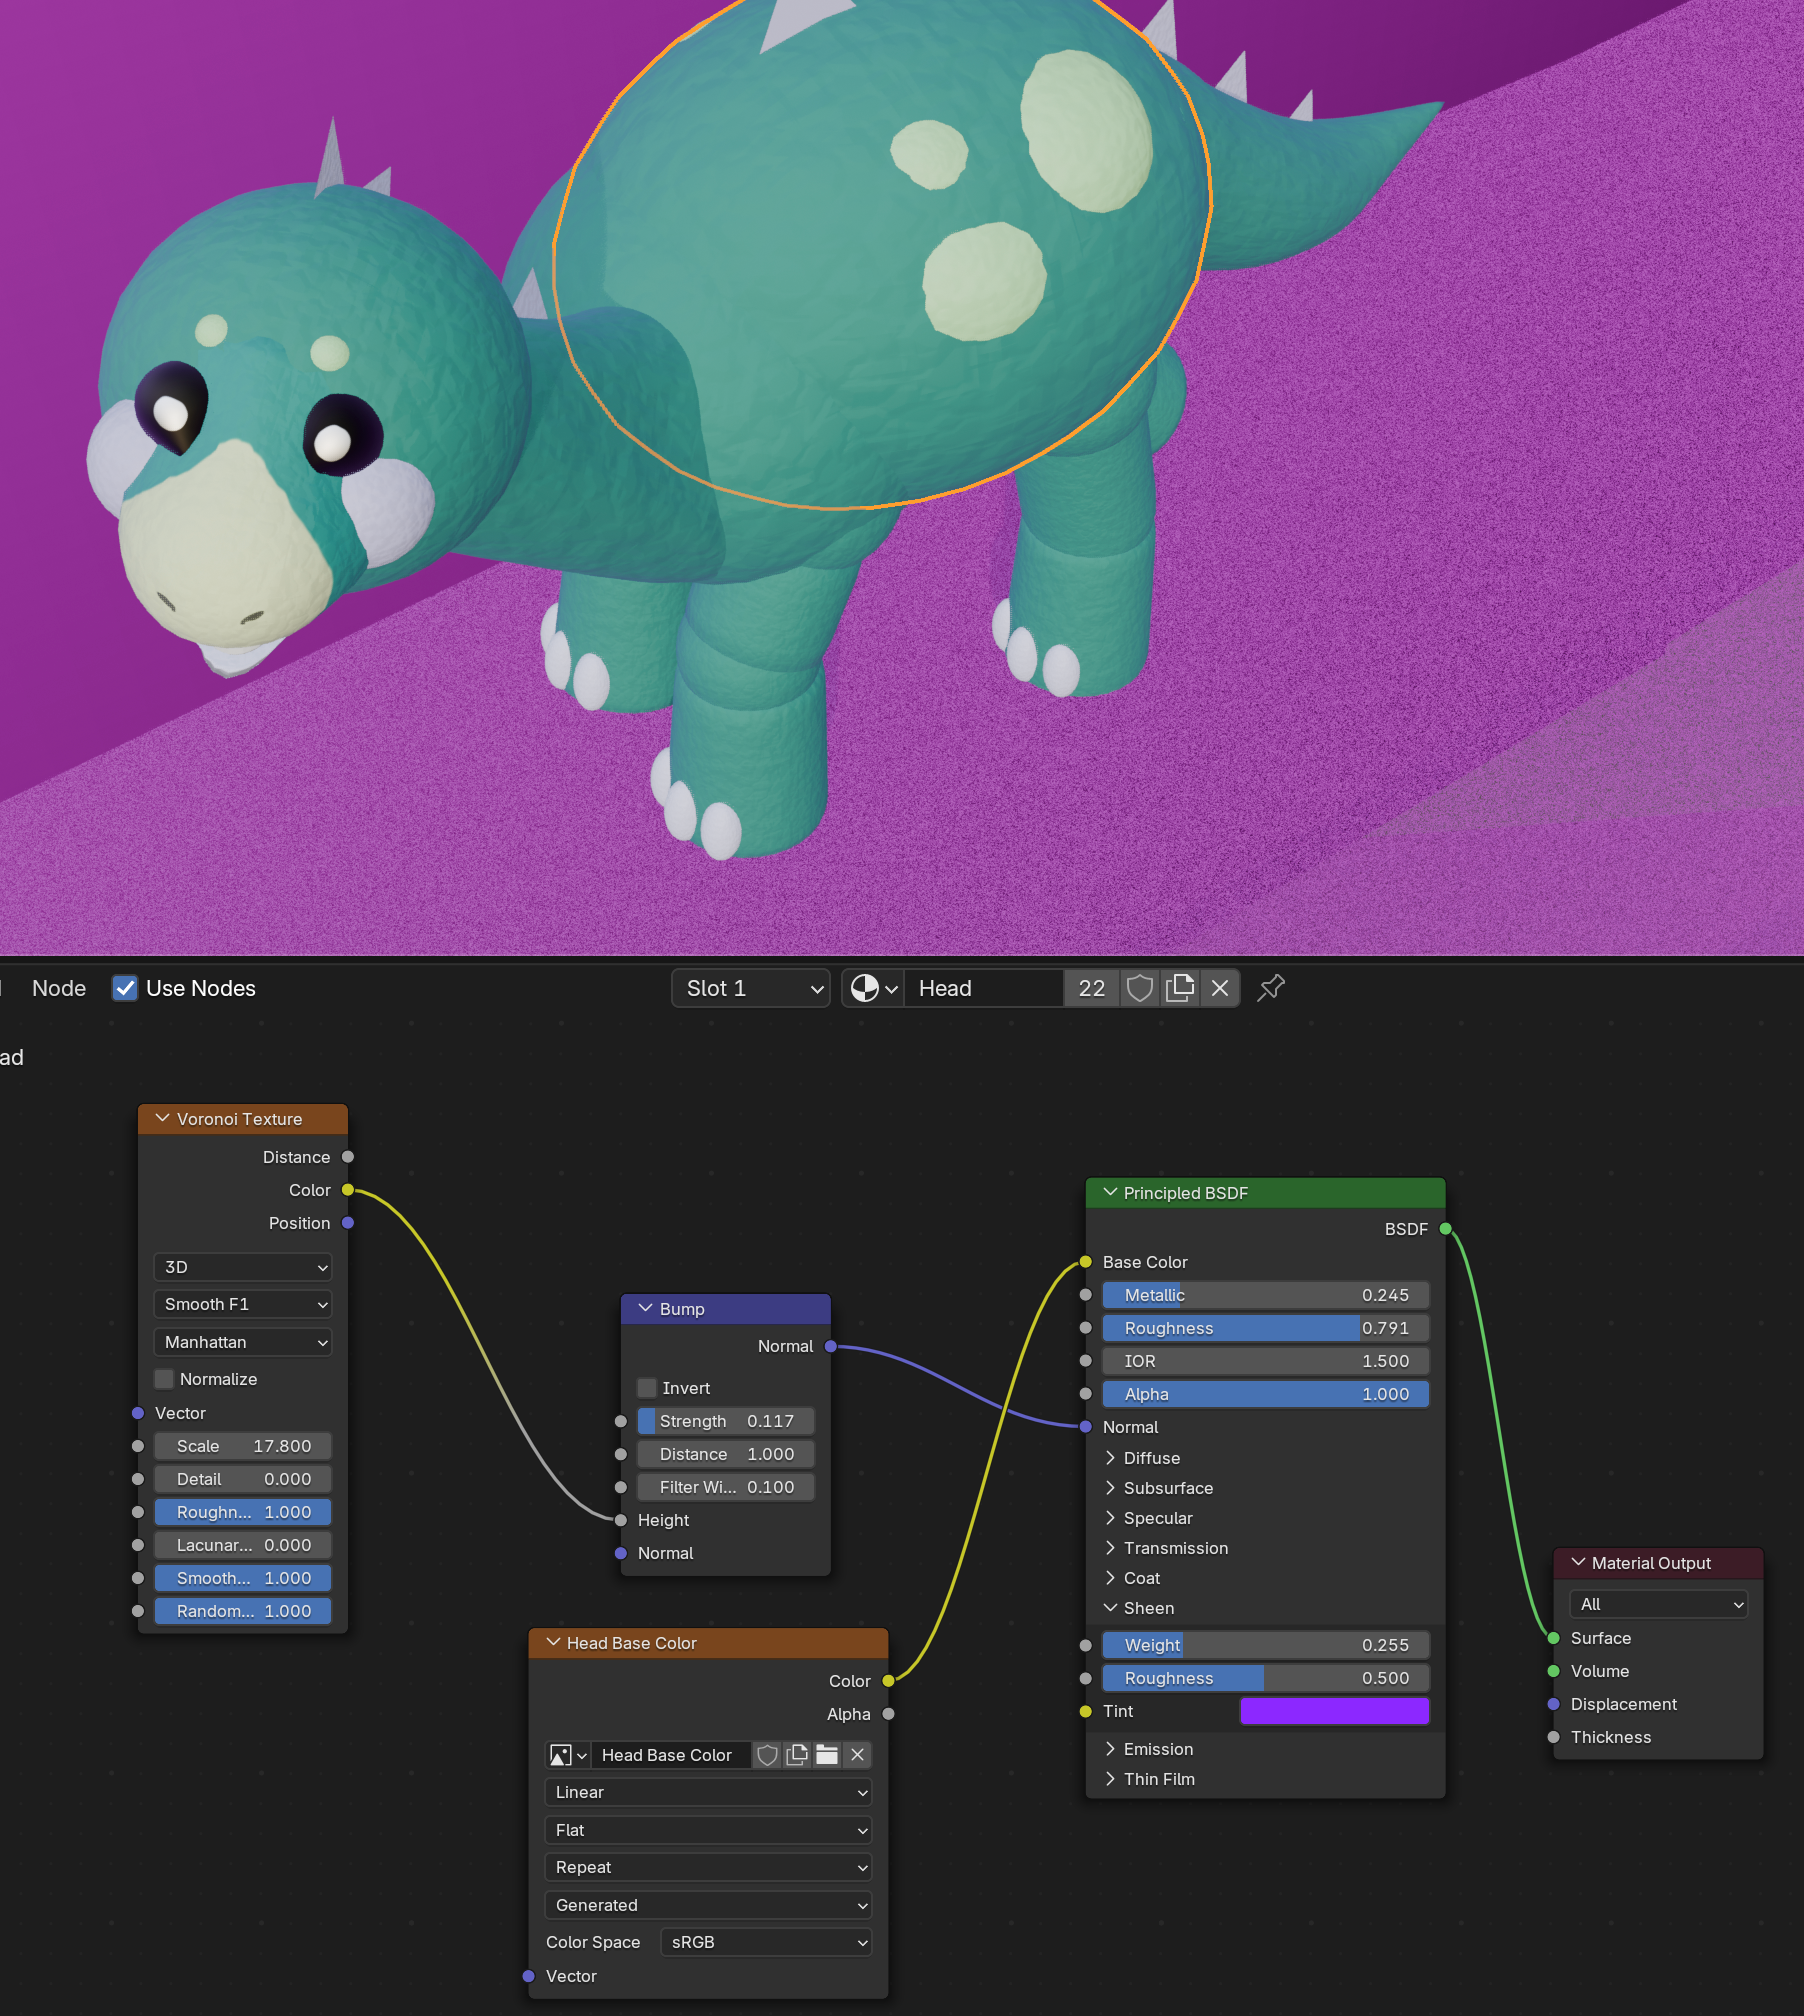1804x2016 pixels.
Task: Click the purple Tint color swatch
Action: (1334, 1711)
